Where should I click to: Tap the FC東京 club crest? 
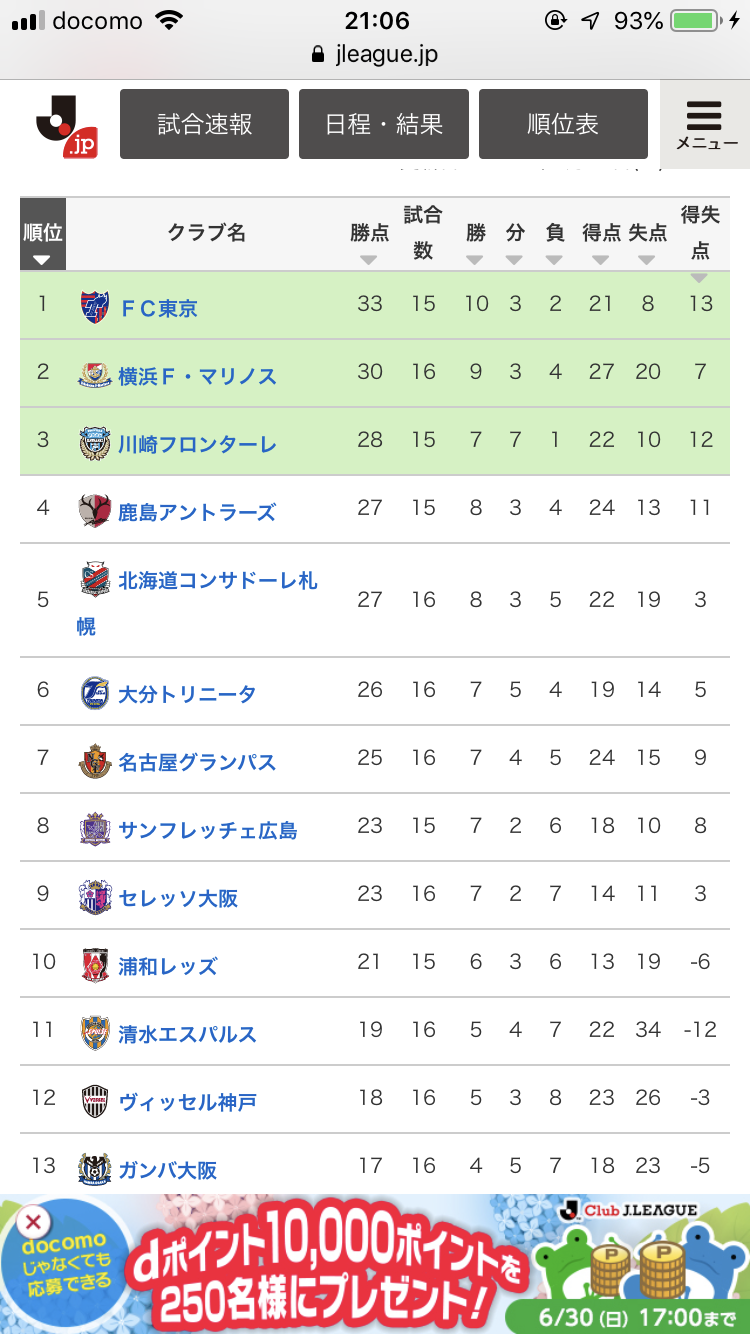pos(95,306)
